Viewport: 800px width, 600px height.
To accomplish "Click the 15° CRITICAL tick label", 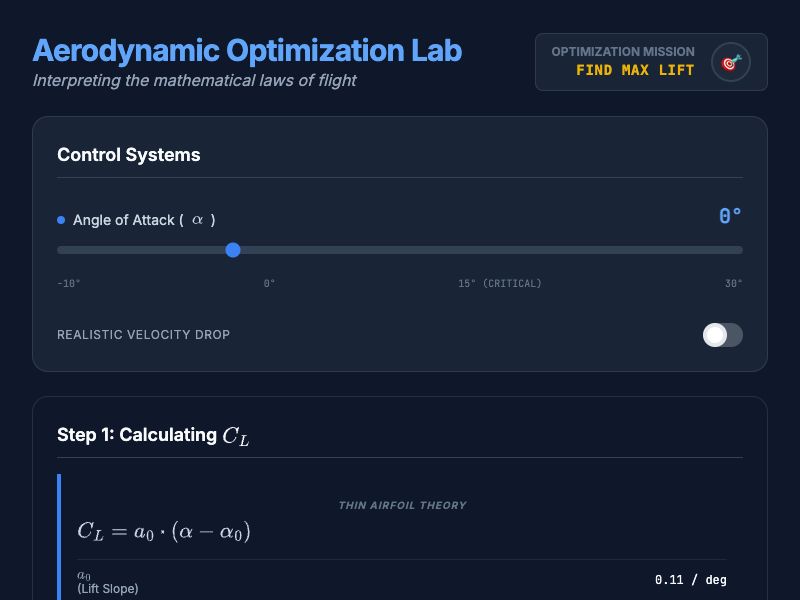I will pyautogui.click(x=500, y=283).
